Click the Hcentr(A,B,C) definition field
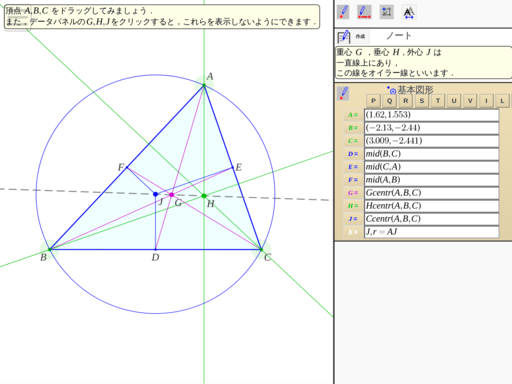The width and height of the screenshot is (512, 384). (x=432, y=206)
